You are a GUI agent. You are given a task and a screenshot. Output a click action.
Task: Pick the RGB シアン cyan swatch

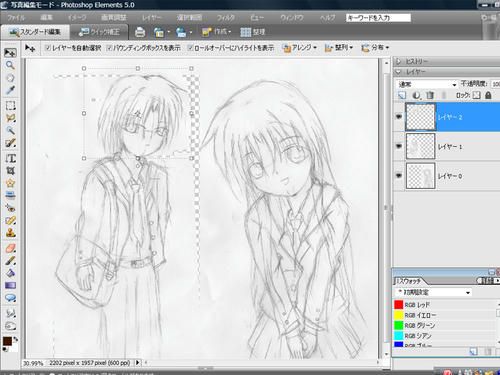click(x=399, y=335)
